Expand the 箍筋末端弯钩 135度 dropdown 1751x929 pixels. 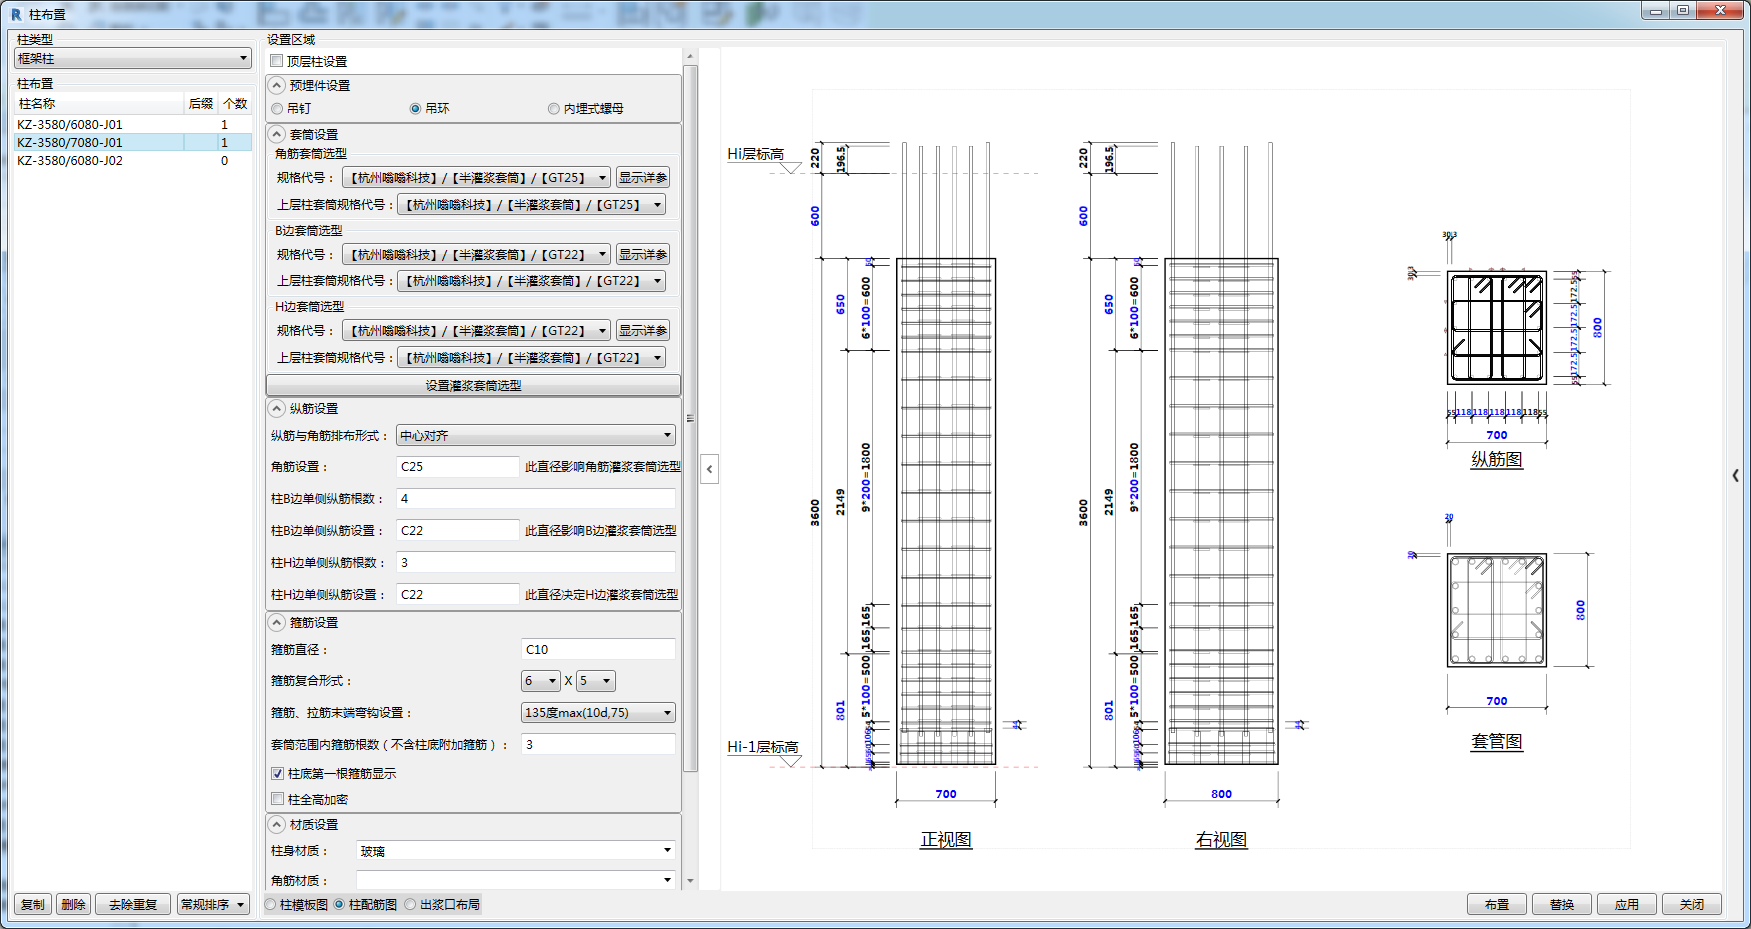click(x=598, y=713)
